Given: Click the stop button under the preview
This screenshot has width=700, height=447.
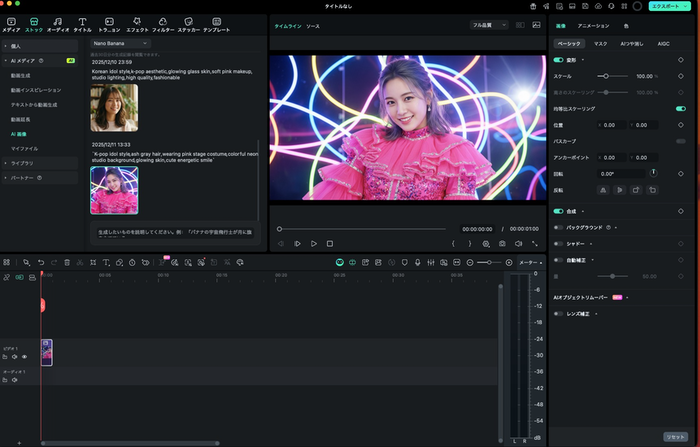Looking at the screenshot, I should coord(330,243).
